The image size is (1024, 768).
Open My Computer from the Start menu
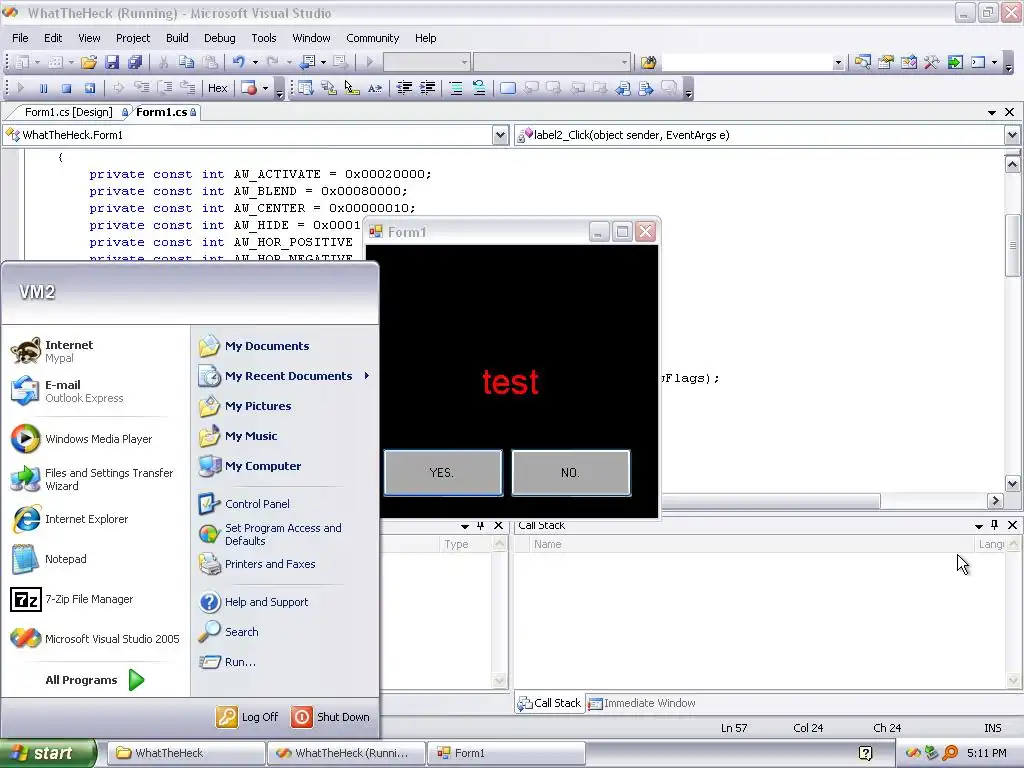click(250, 466)
